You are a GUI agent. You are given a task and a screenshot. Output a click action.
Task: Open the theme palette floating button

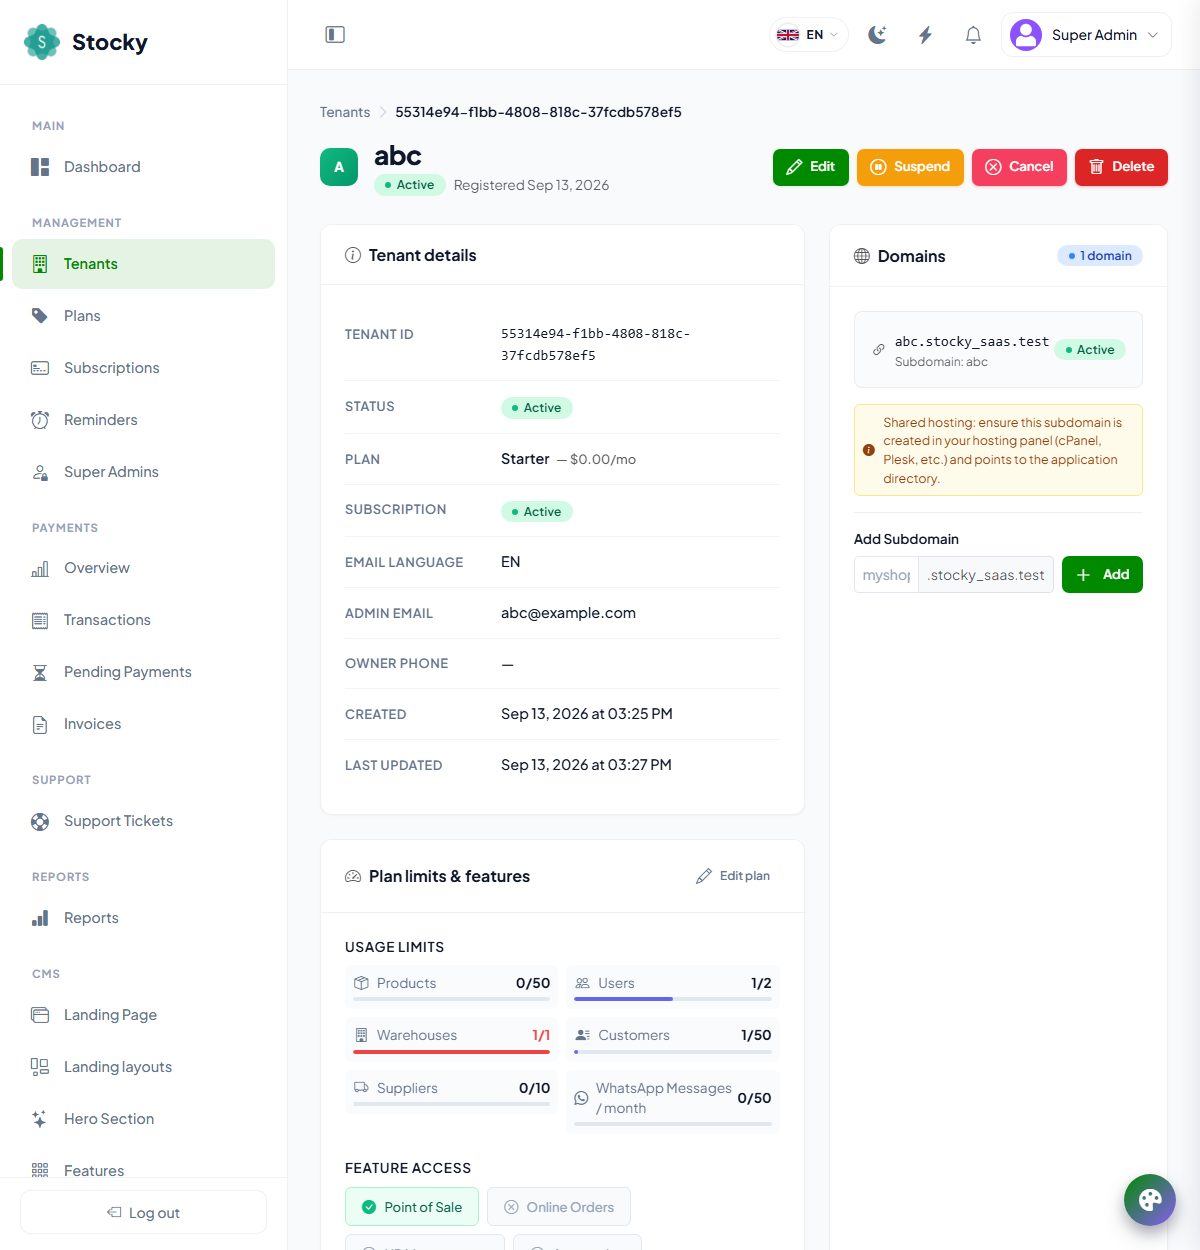[x=1150, y=1200]
